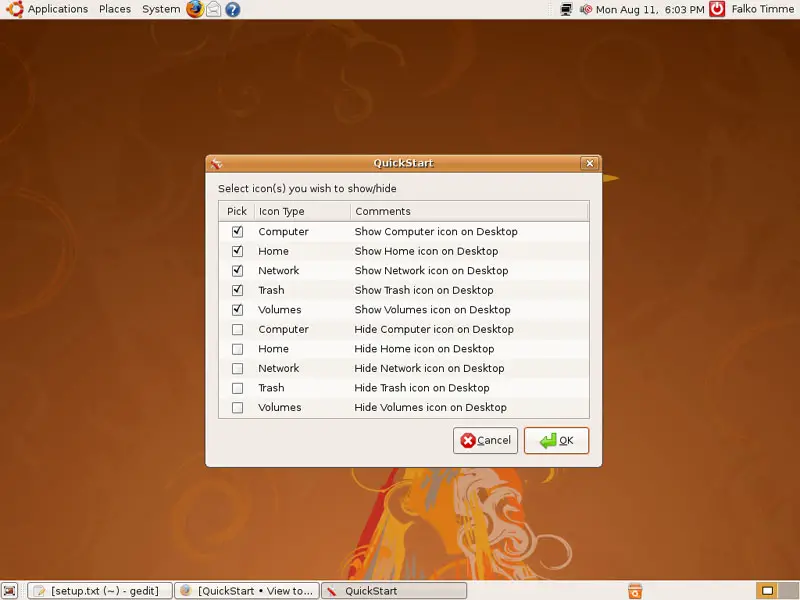Screen dimensions: 800x600
Task: Uncheck Show Computer icon checkbox
Action: coord(237,232)
